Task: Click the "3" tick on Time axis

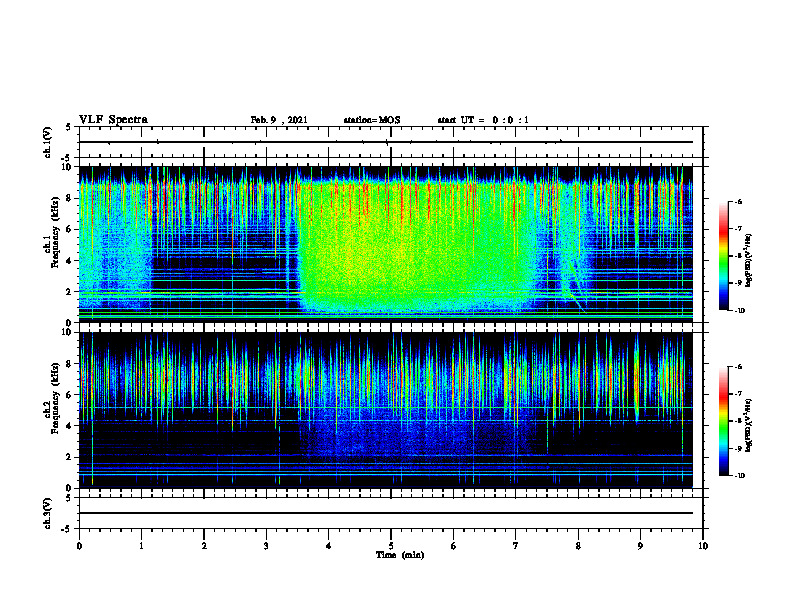Action: point(266,546)
